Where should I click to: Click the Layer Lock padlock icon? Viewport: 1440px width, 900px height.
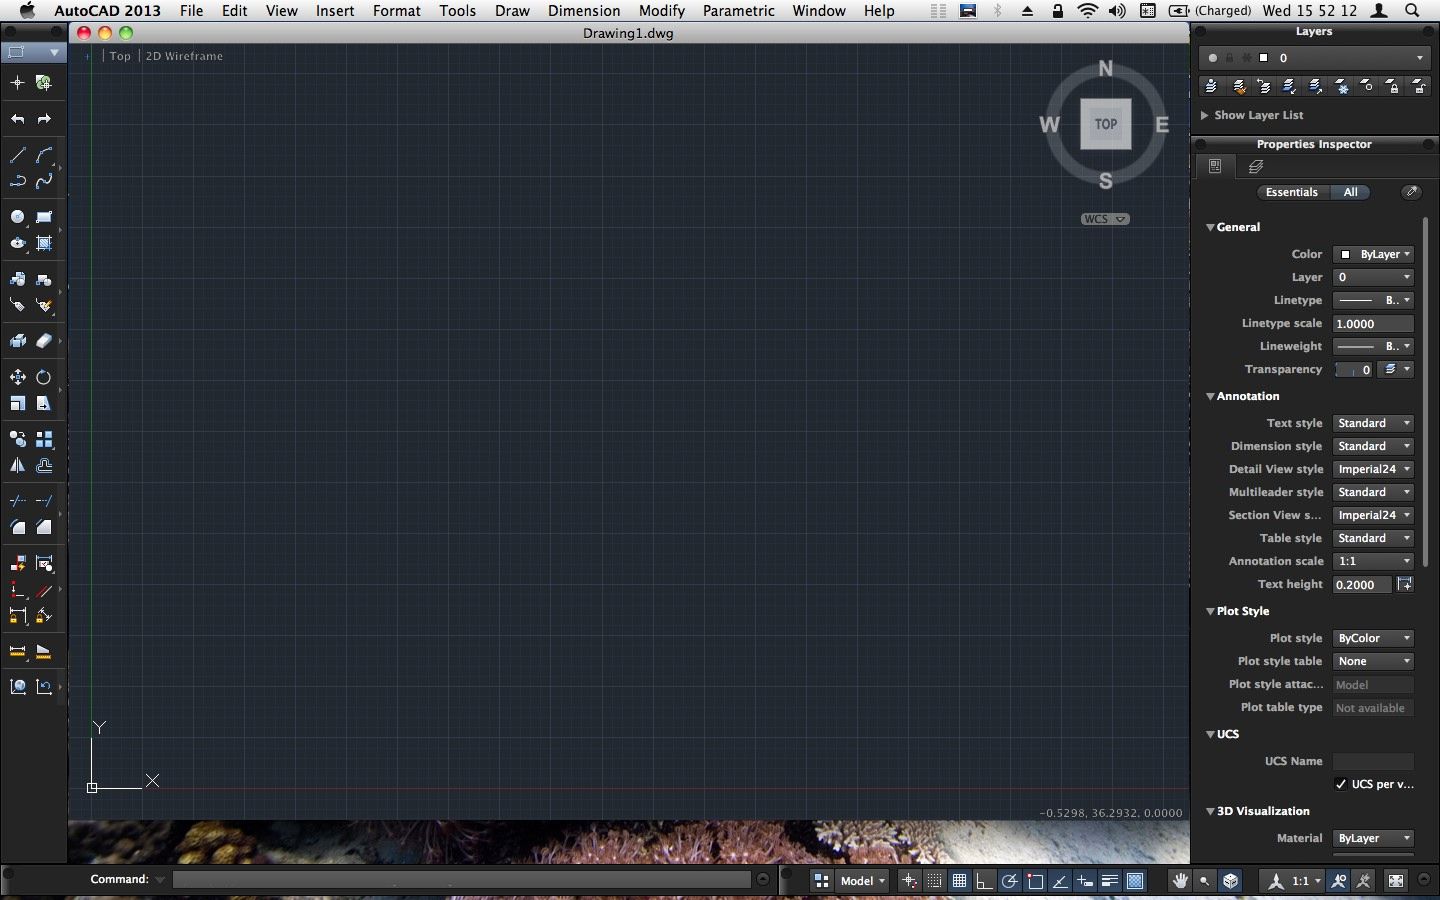click(1393, 87)
